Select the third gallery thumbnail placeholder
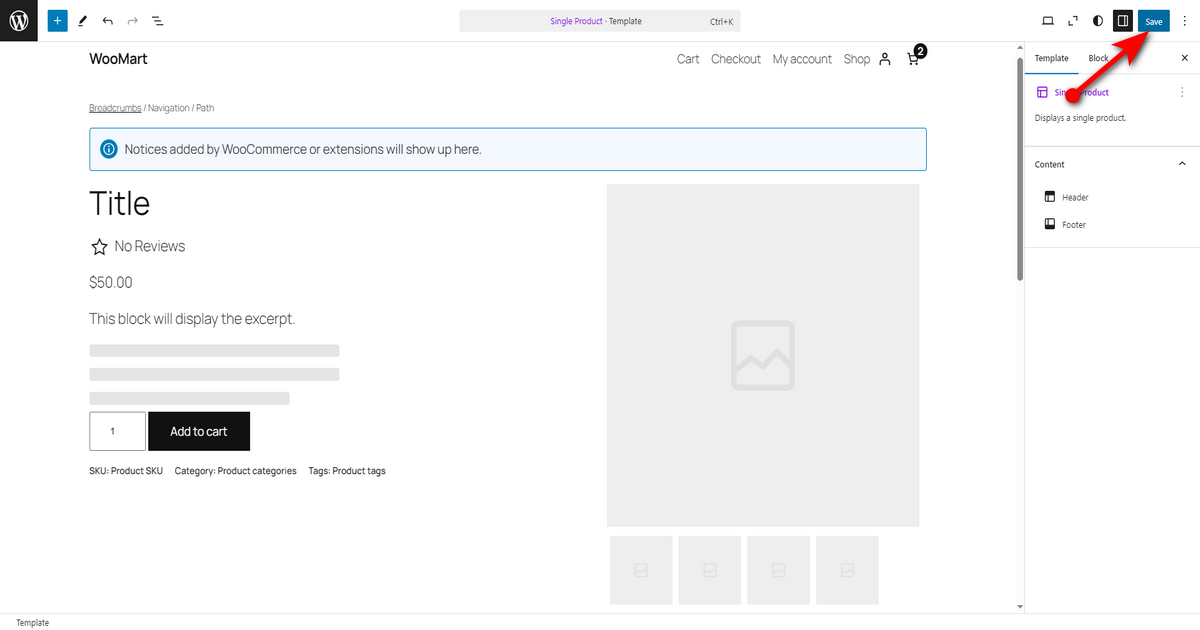 (778, 570)
